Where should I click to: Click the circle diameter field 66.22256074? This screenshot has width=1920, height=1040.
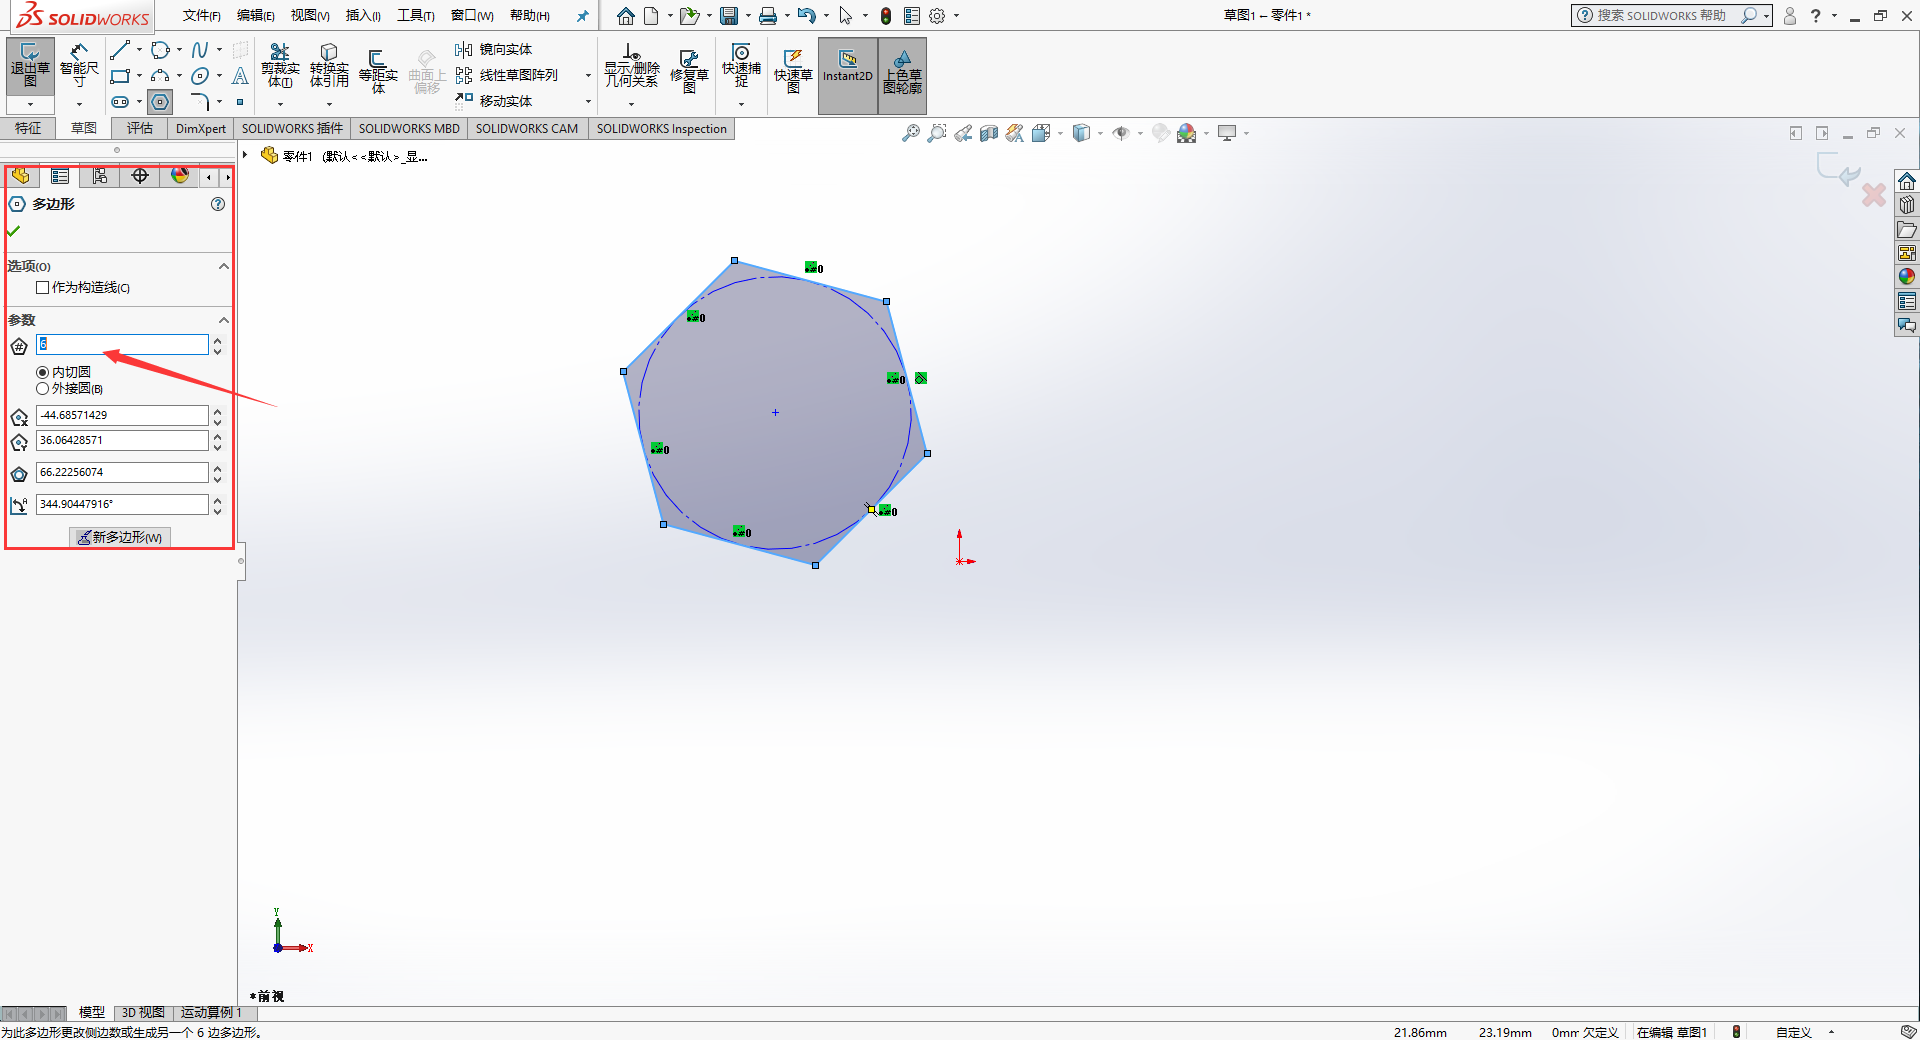coord(122,472)
